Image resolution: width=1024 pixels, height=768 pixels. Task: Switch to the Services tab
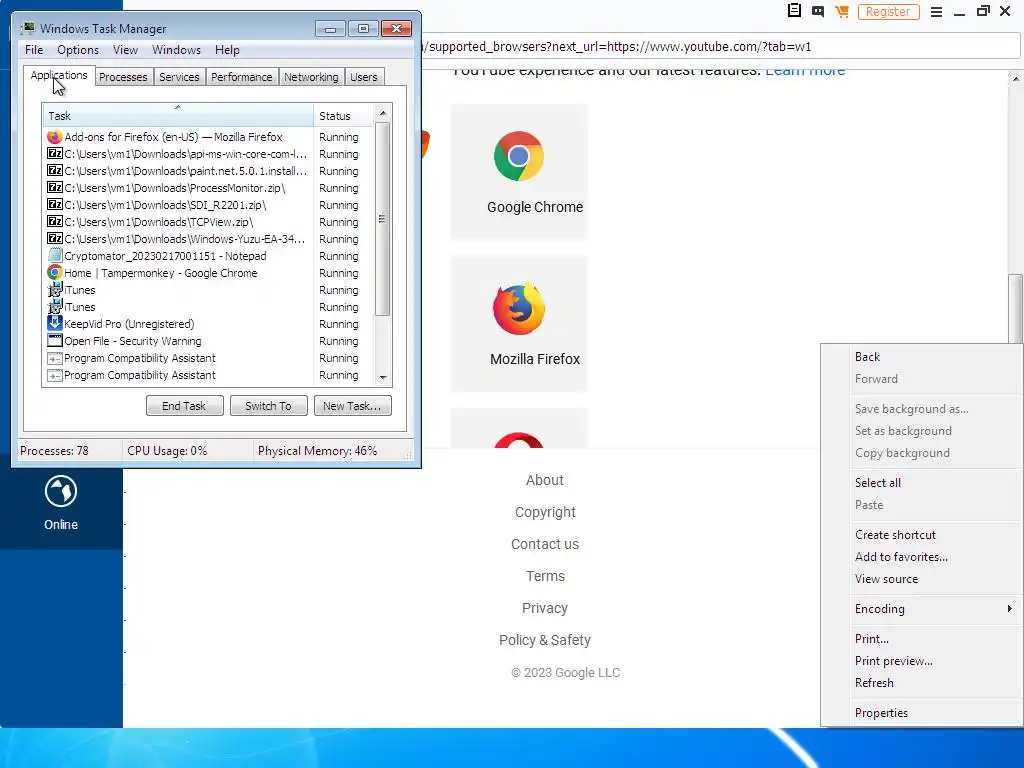(x=179, y=77)
